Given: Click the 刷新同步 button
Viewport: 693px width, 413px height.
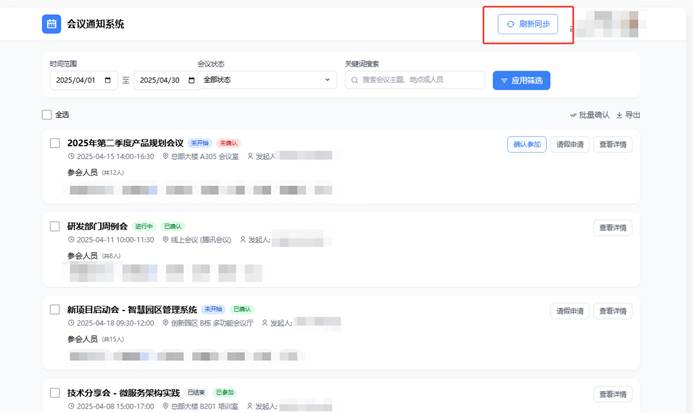Looking at the screenshot, I should (528, 24).
